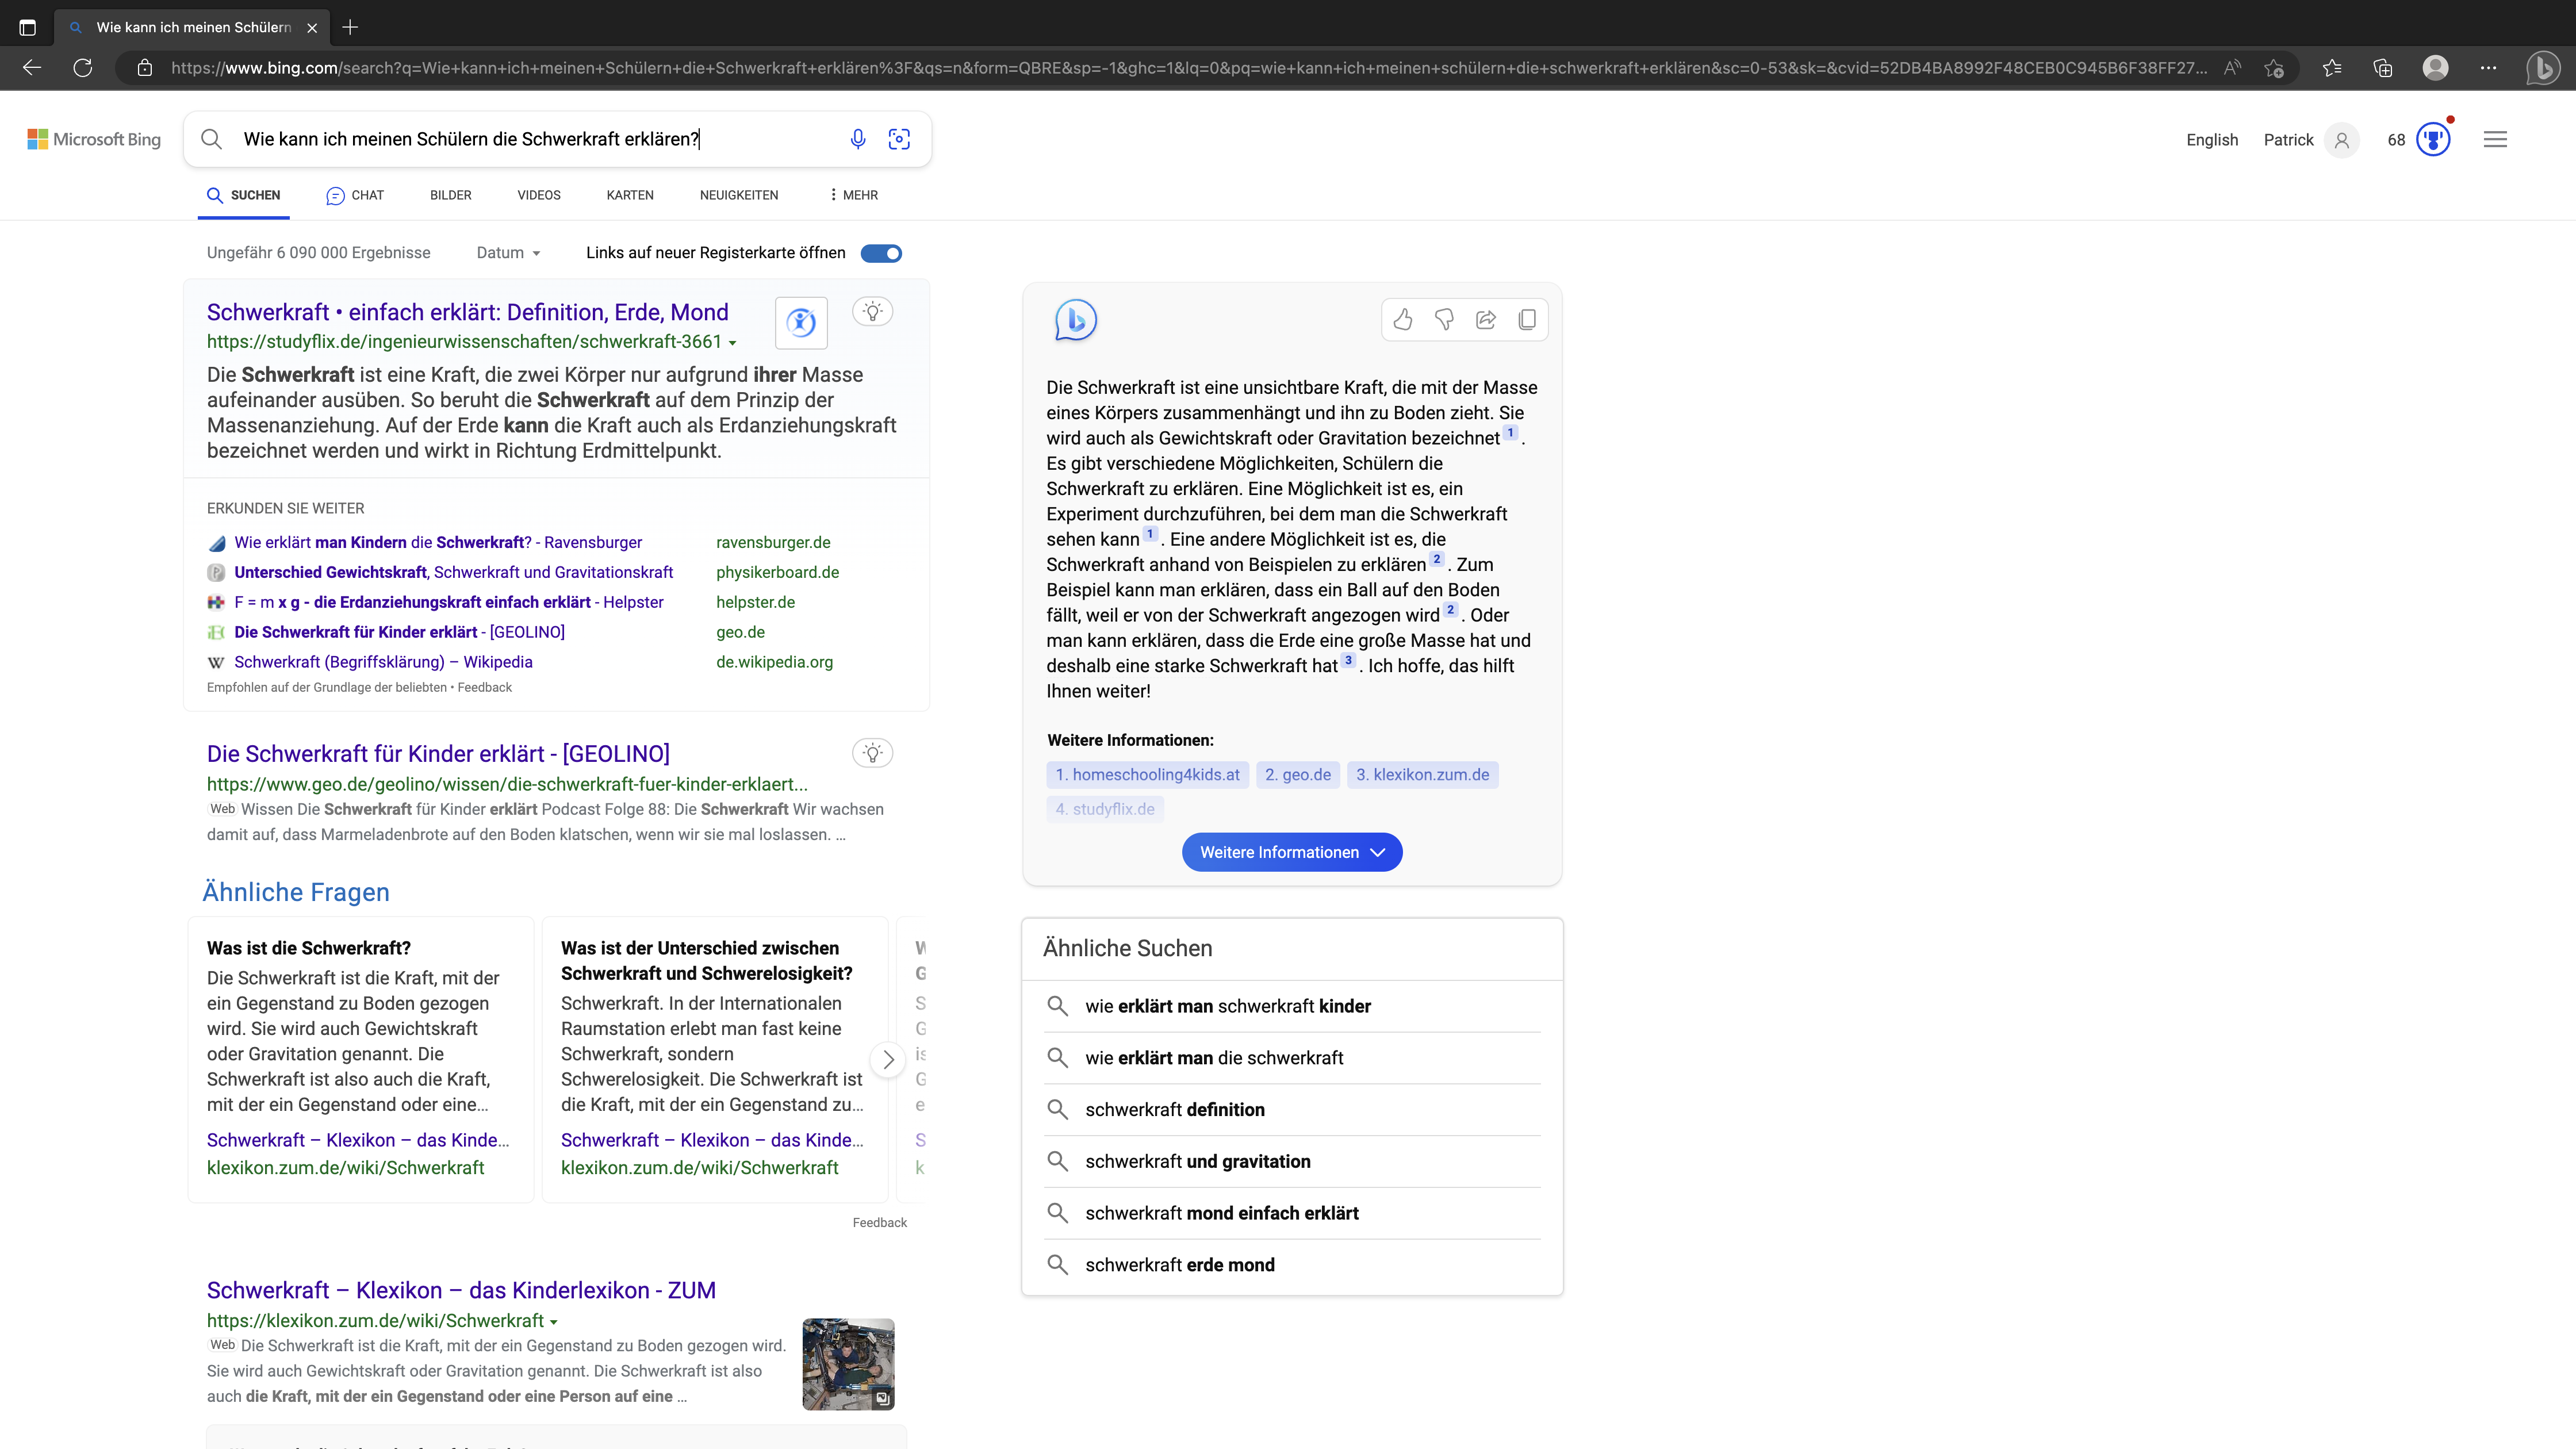Open the Bing hamburger menu

click(2495, 139)
